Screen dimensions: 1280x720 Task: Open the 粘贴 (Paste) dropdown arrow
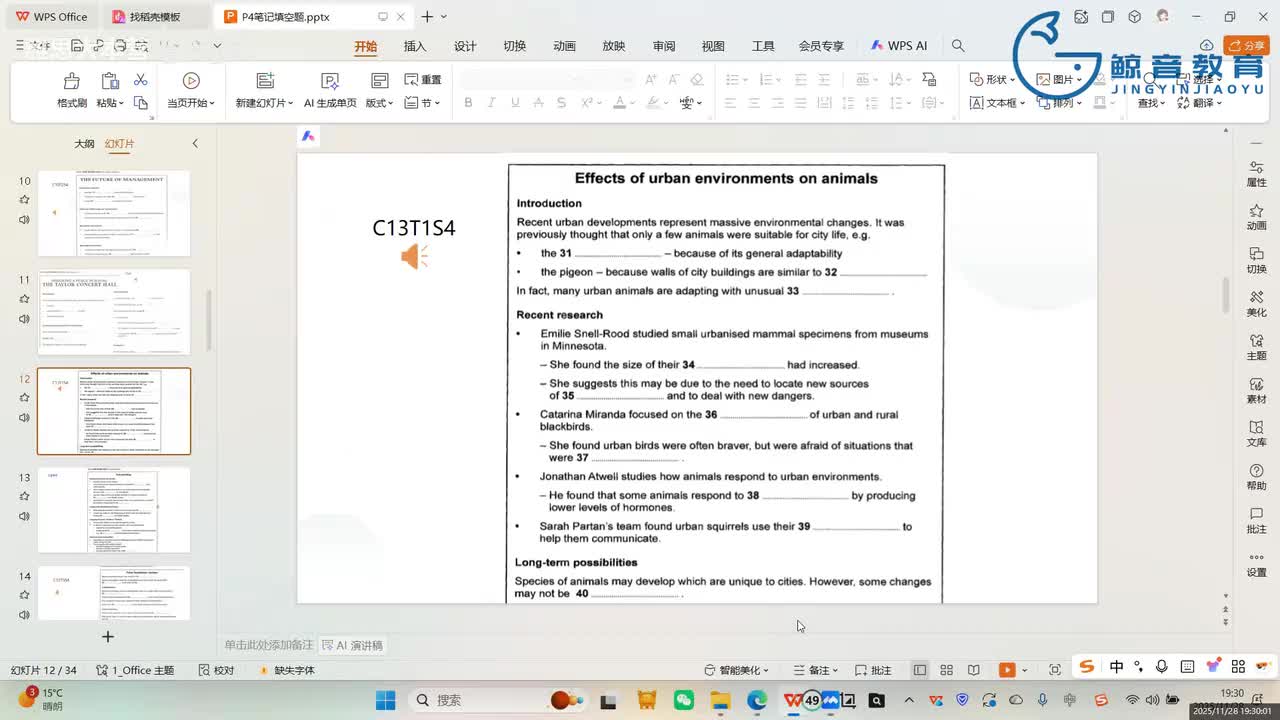click(x=122, y=103)
